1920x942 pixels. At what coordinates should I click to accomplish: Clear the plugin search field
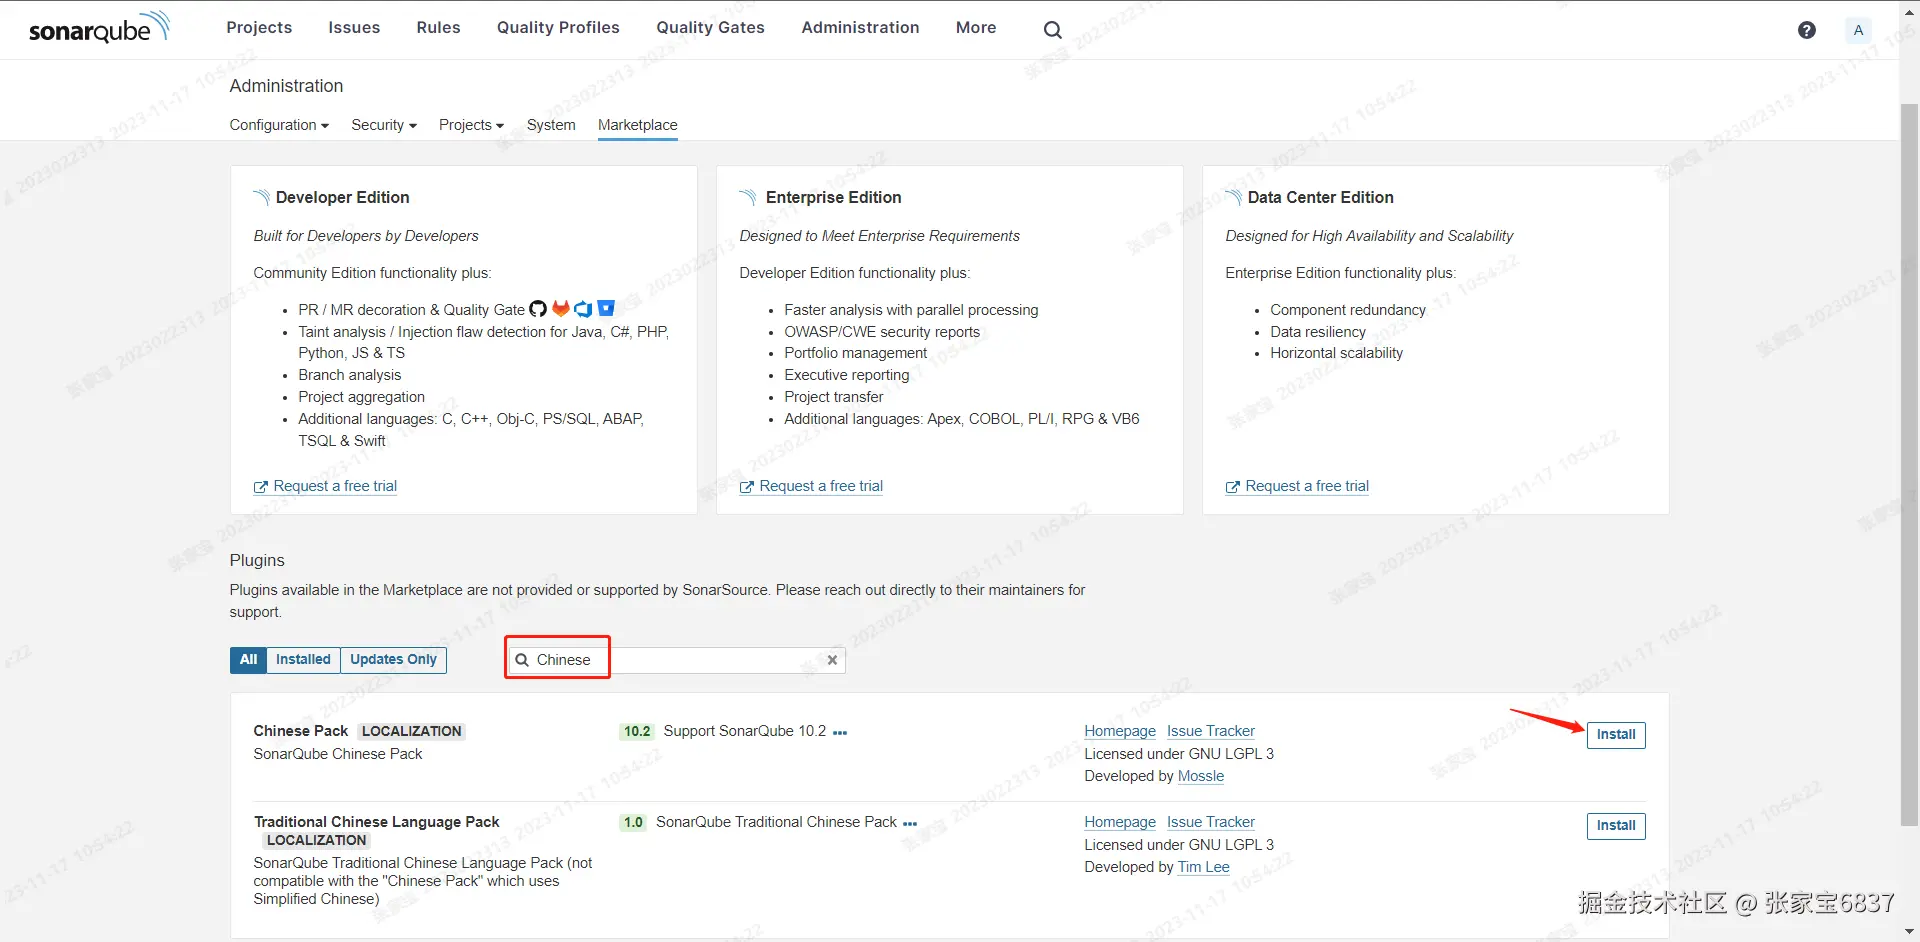pos(832,660)
